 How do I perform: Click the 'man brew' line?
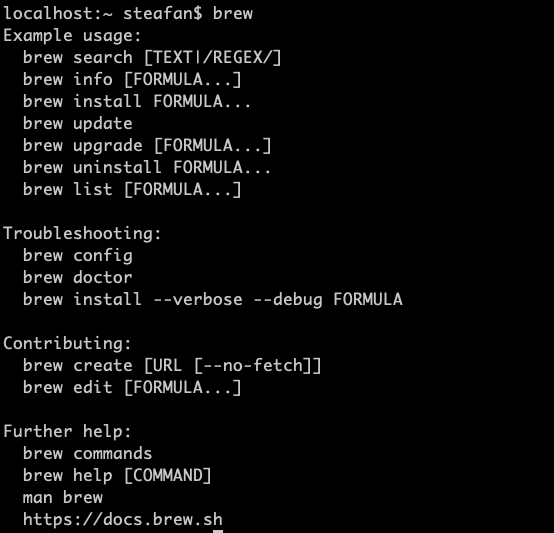[63, 497]
